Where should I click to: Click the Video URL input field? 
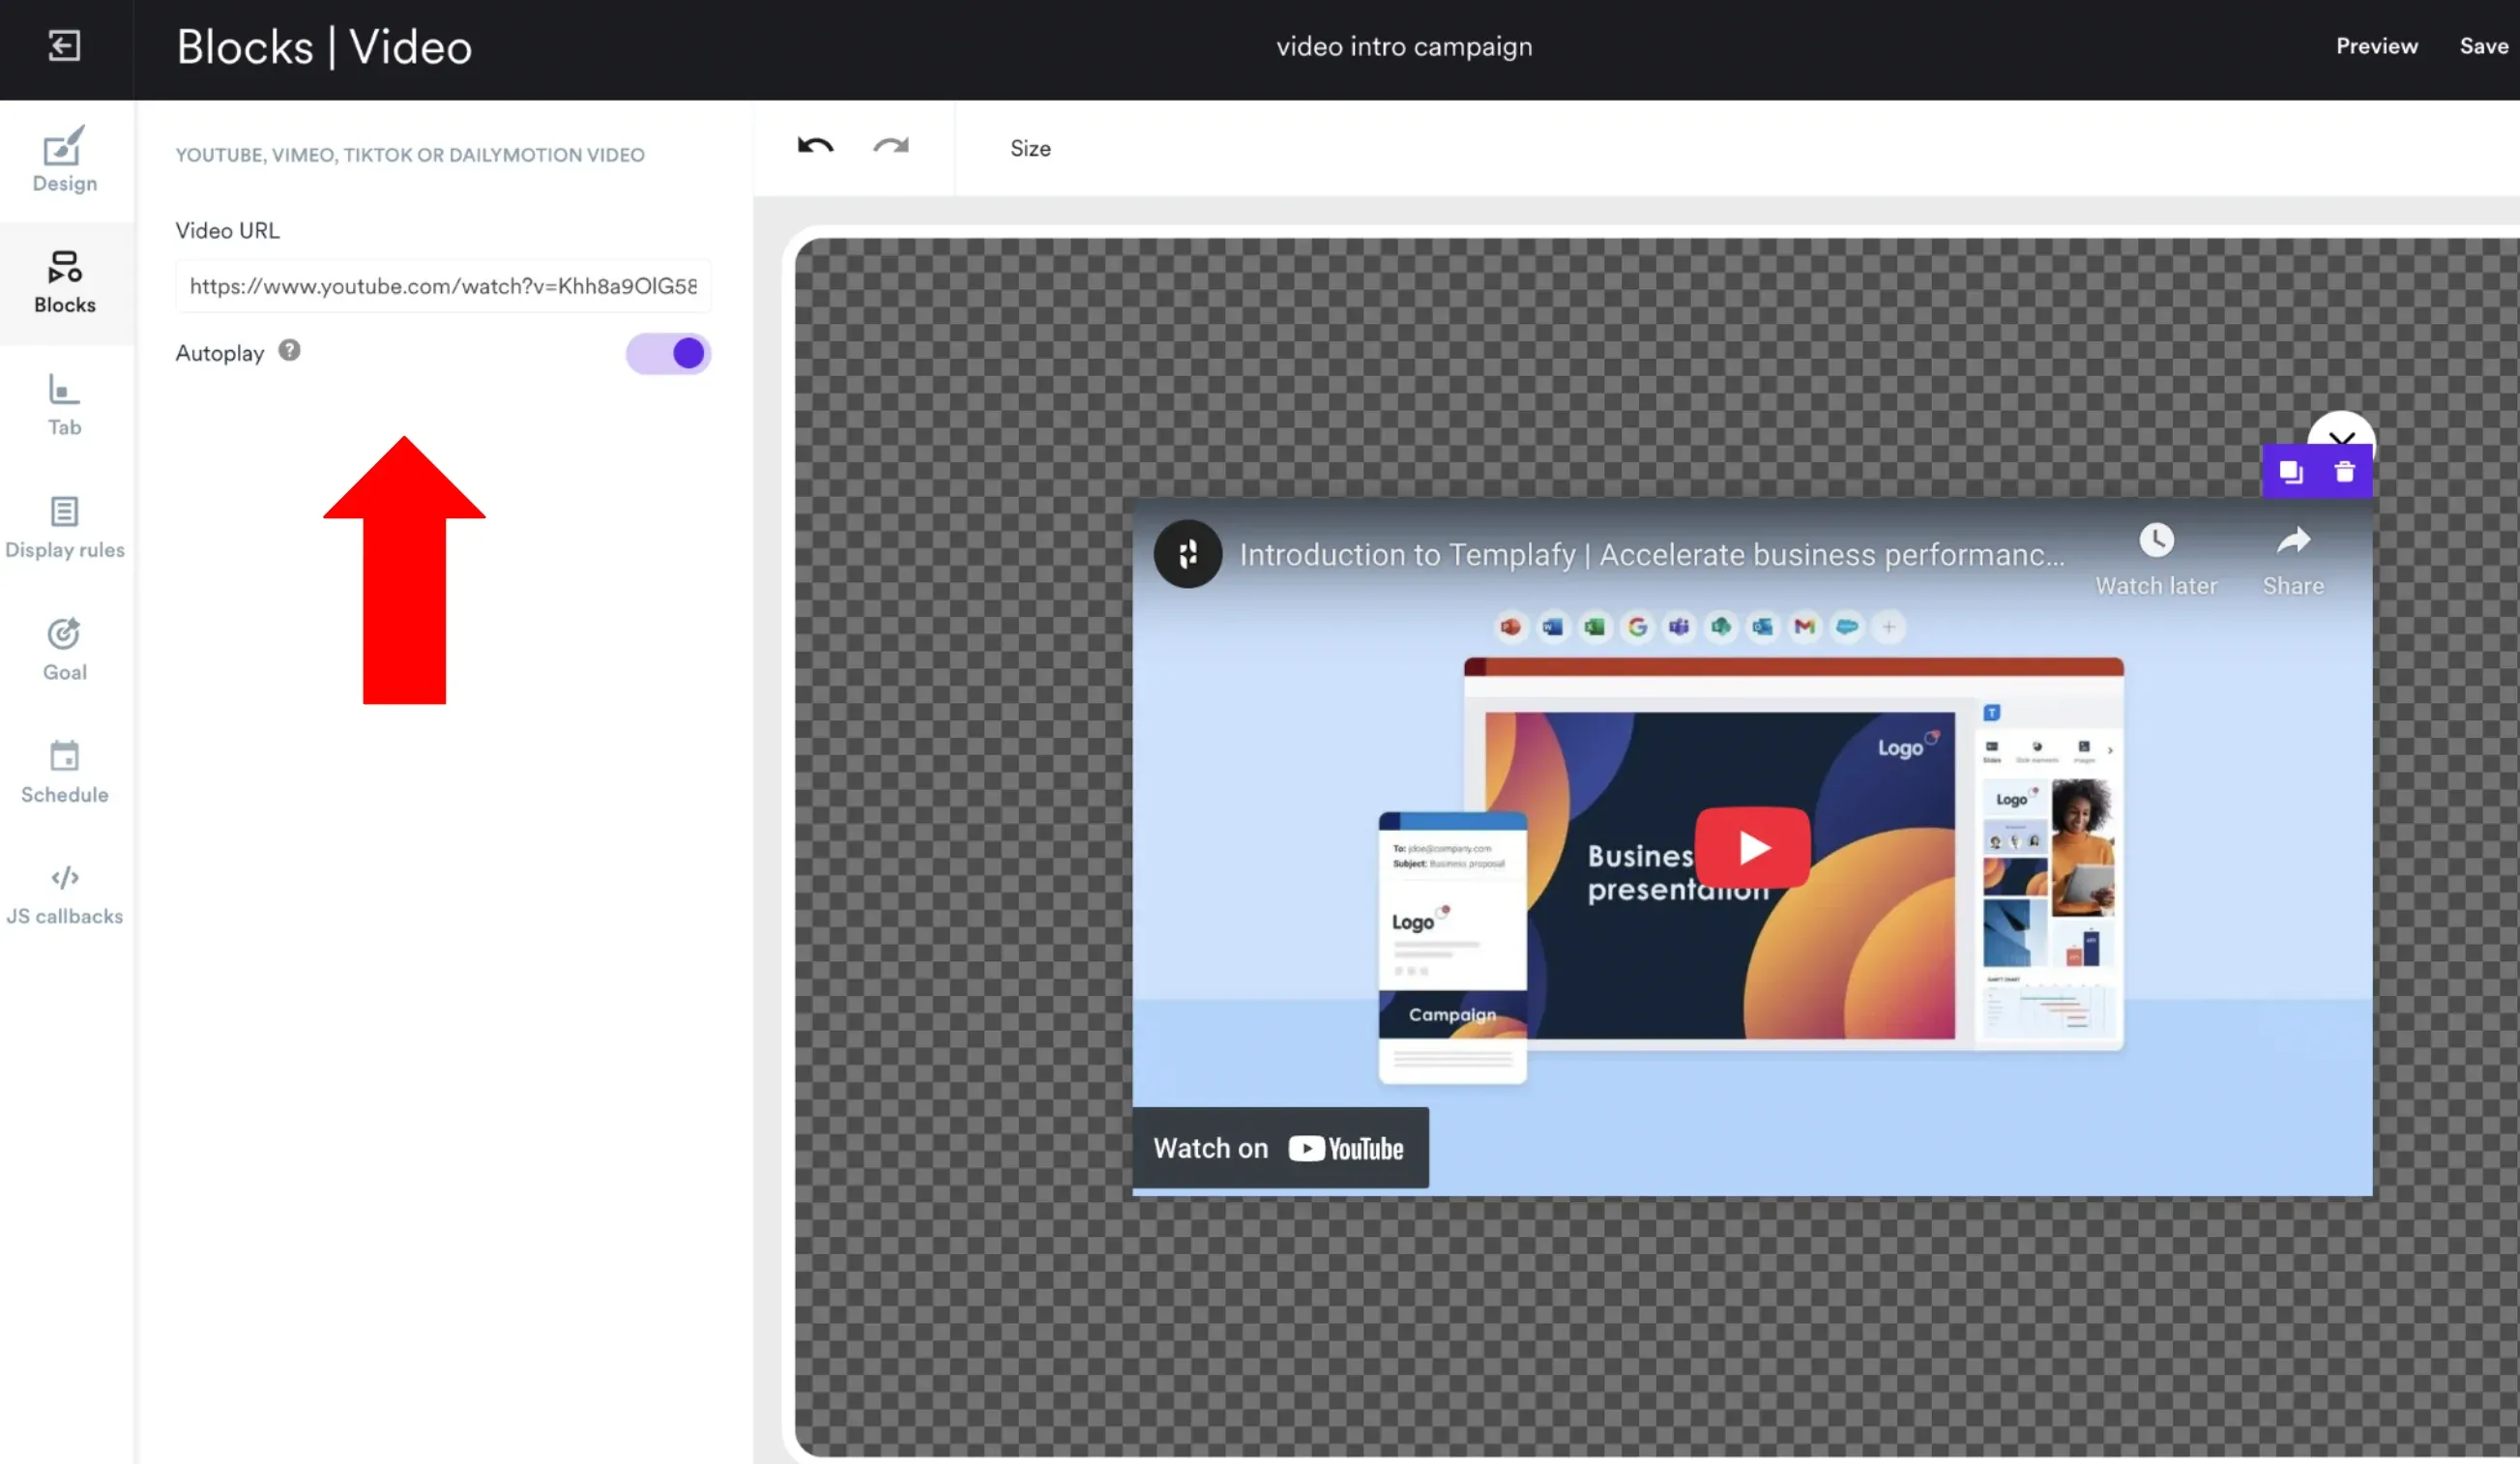click(443, 286)
